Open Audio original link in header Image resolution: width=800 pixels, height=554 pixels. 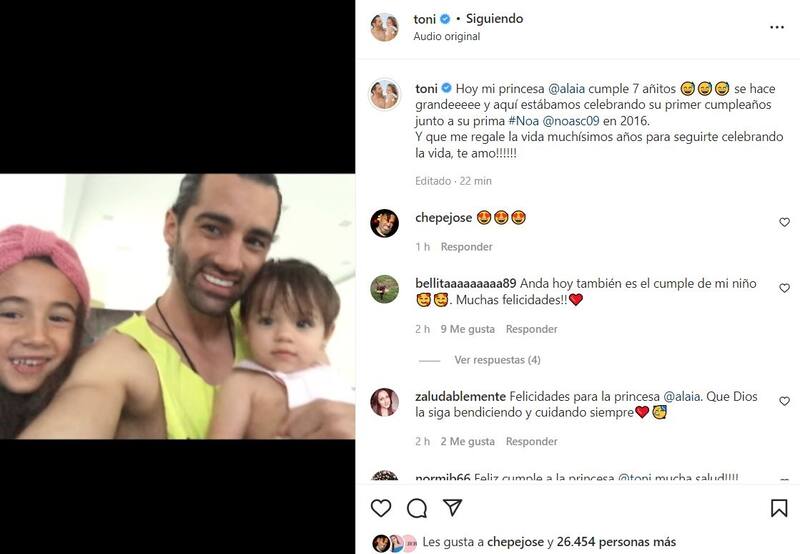tap(446, 37)
